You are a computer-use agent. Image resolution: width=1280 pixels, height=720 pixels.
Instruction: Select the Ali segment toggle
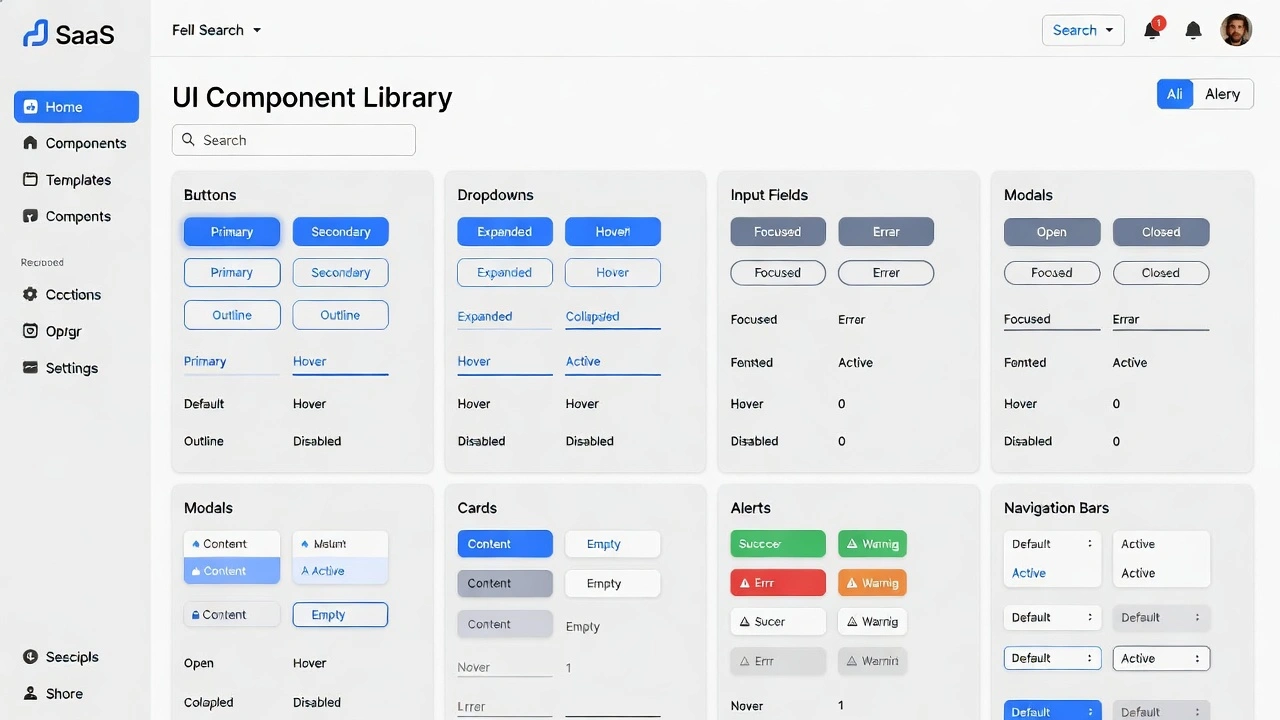click(1175, 94)
